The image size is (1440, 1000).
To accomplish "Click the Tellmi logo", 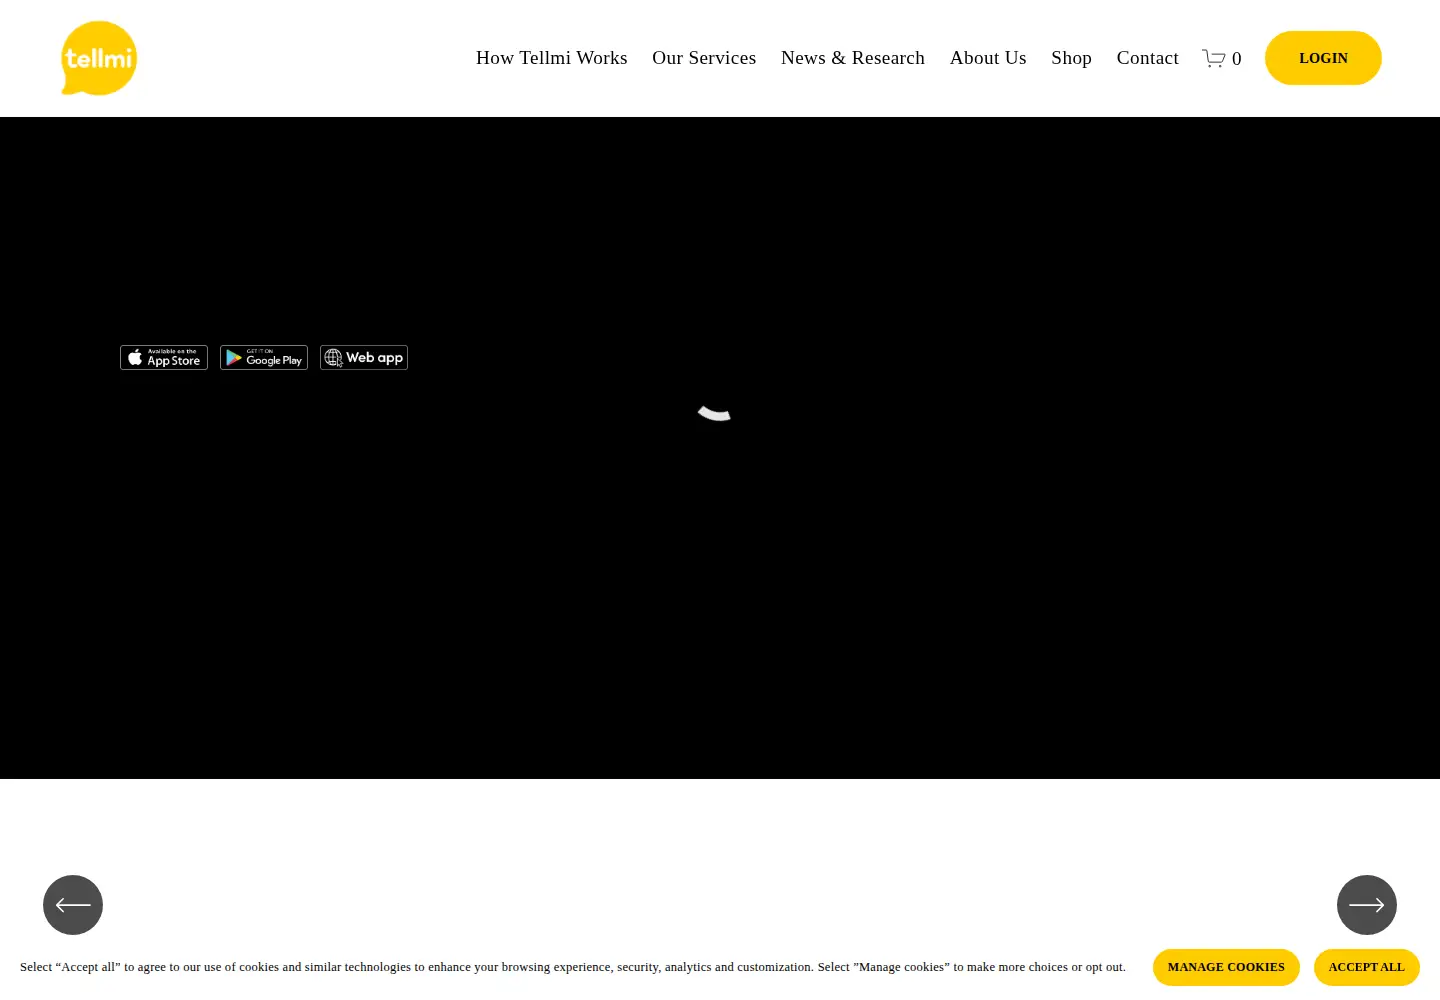I will tap(99, 58).
